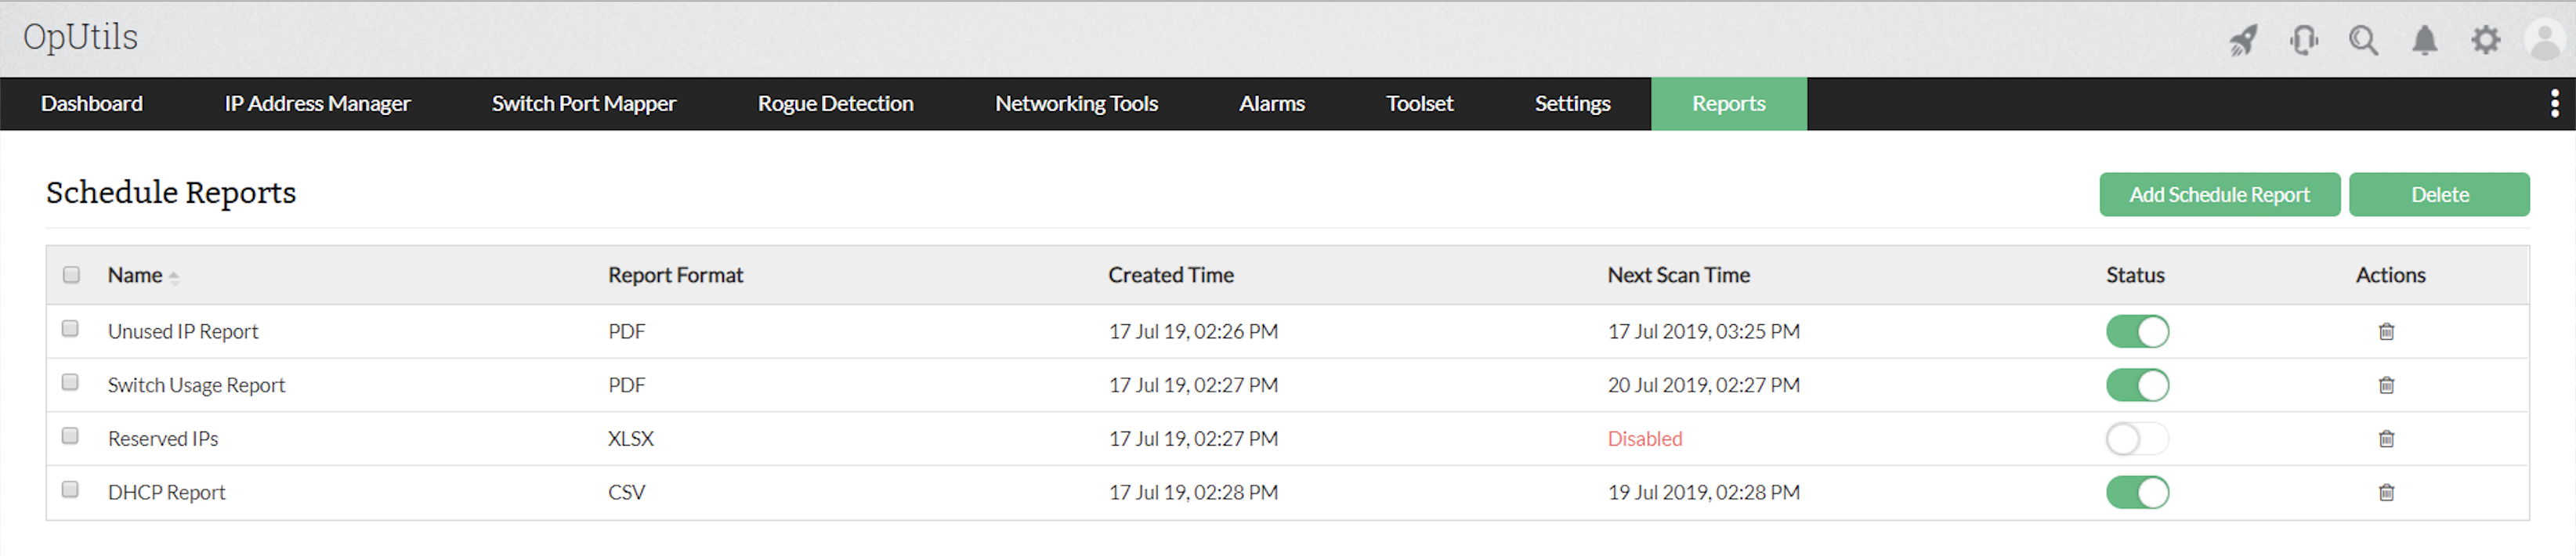Click trash icon for Reserved IPs
The width and height of the screenshot is (2576, 556).
tap(2386, 439)
